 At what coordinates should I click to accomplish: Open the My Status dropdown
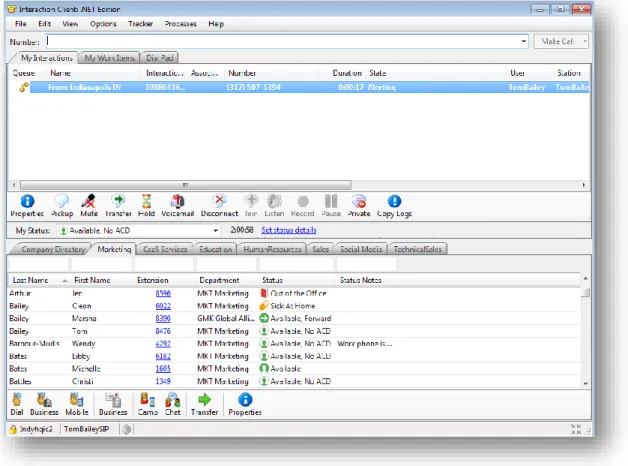pos(215,231)
